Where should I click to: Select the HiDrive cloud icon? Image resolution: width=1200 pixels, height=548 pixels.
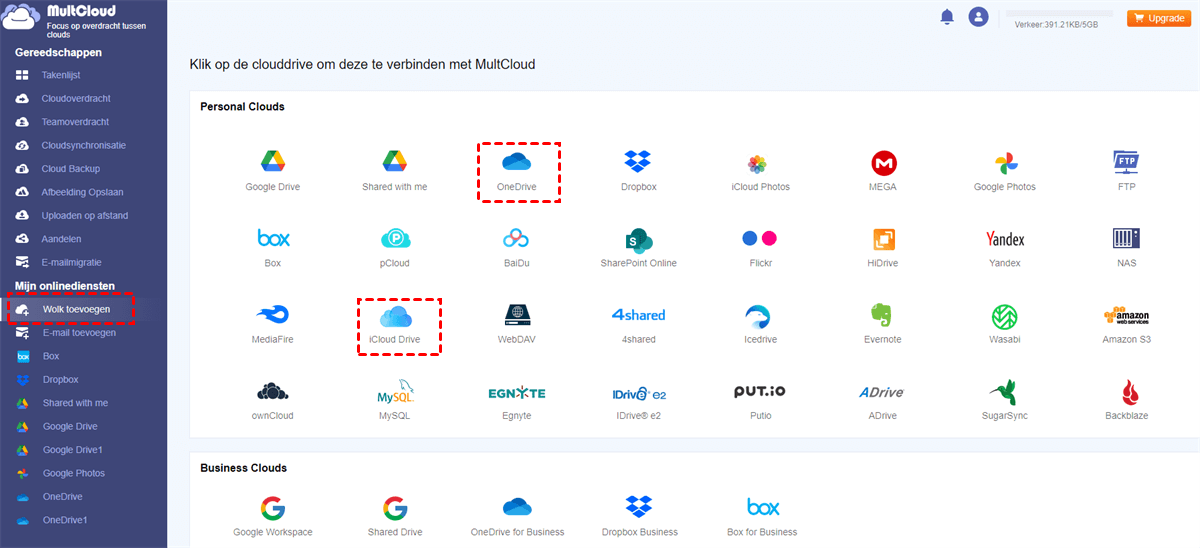click(883, 239)
